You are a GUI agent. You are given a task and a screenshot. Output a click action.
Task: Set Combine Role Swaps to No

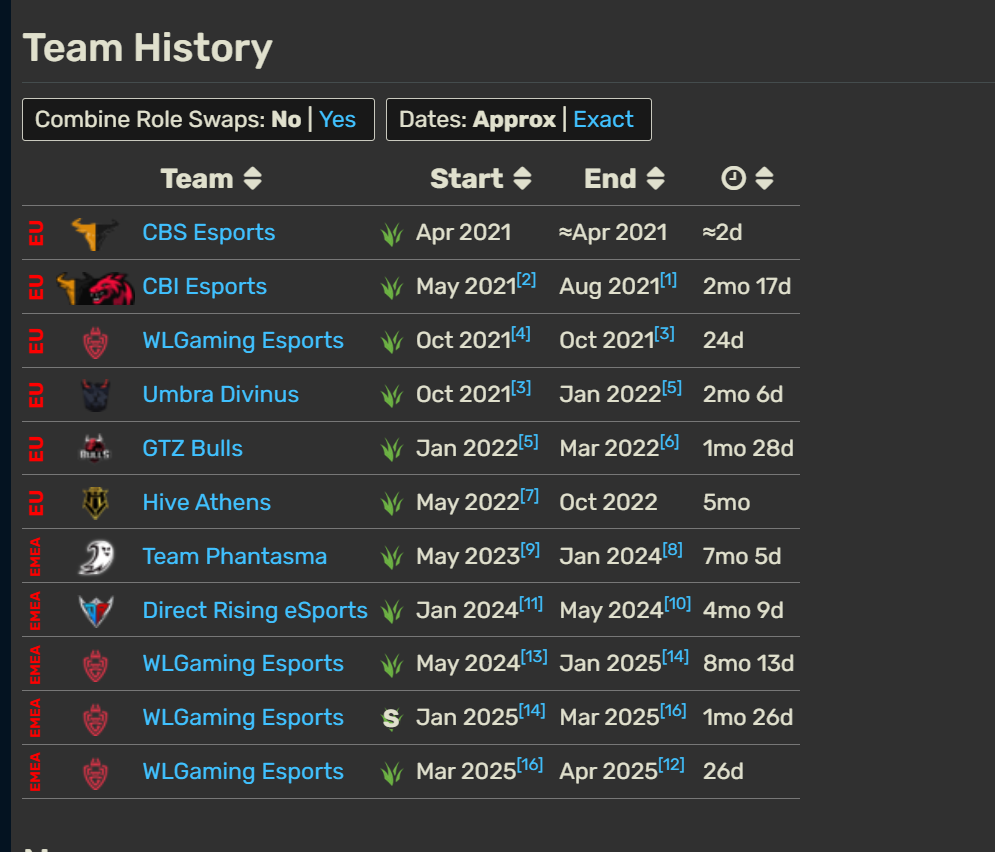[286, 119]
